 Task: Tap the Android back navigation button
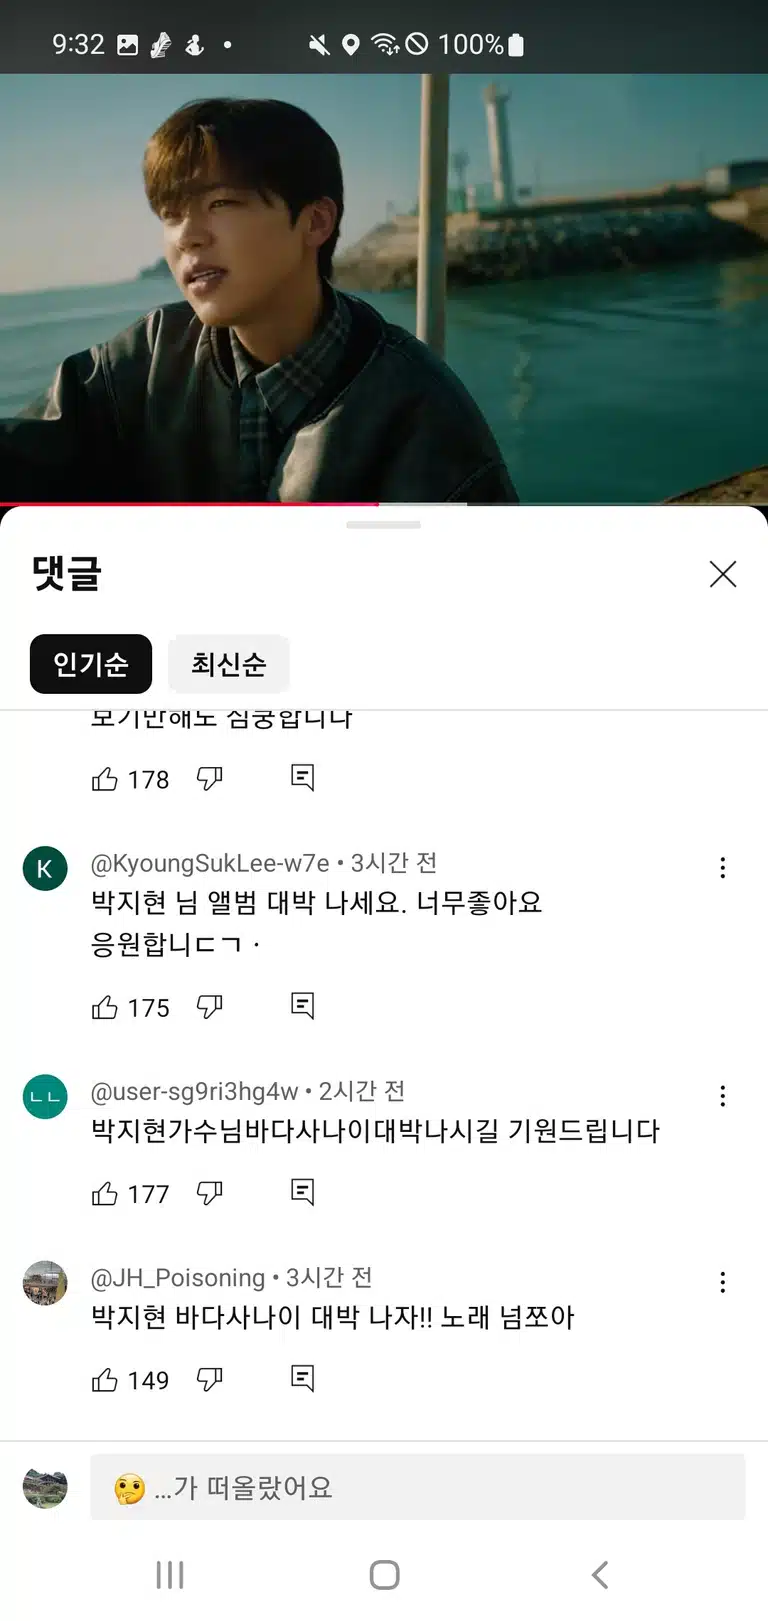[599, 1575]
